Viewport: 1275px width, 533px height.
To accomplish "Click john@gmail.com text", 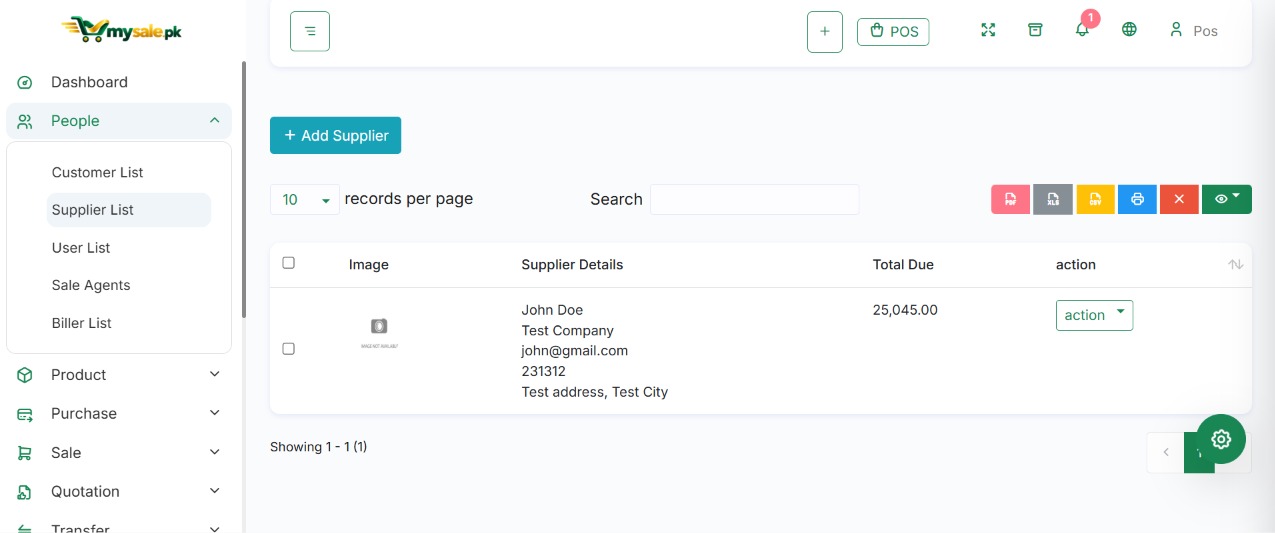I will click(575, 351).
